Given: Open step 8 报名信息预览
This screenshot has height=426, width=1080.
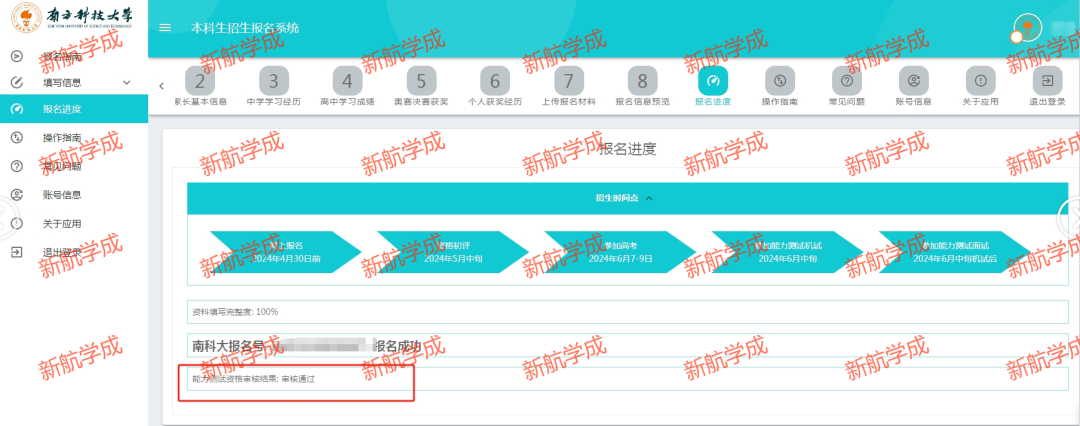Looking at the screenshot, I should tap(642, 82).
